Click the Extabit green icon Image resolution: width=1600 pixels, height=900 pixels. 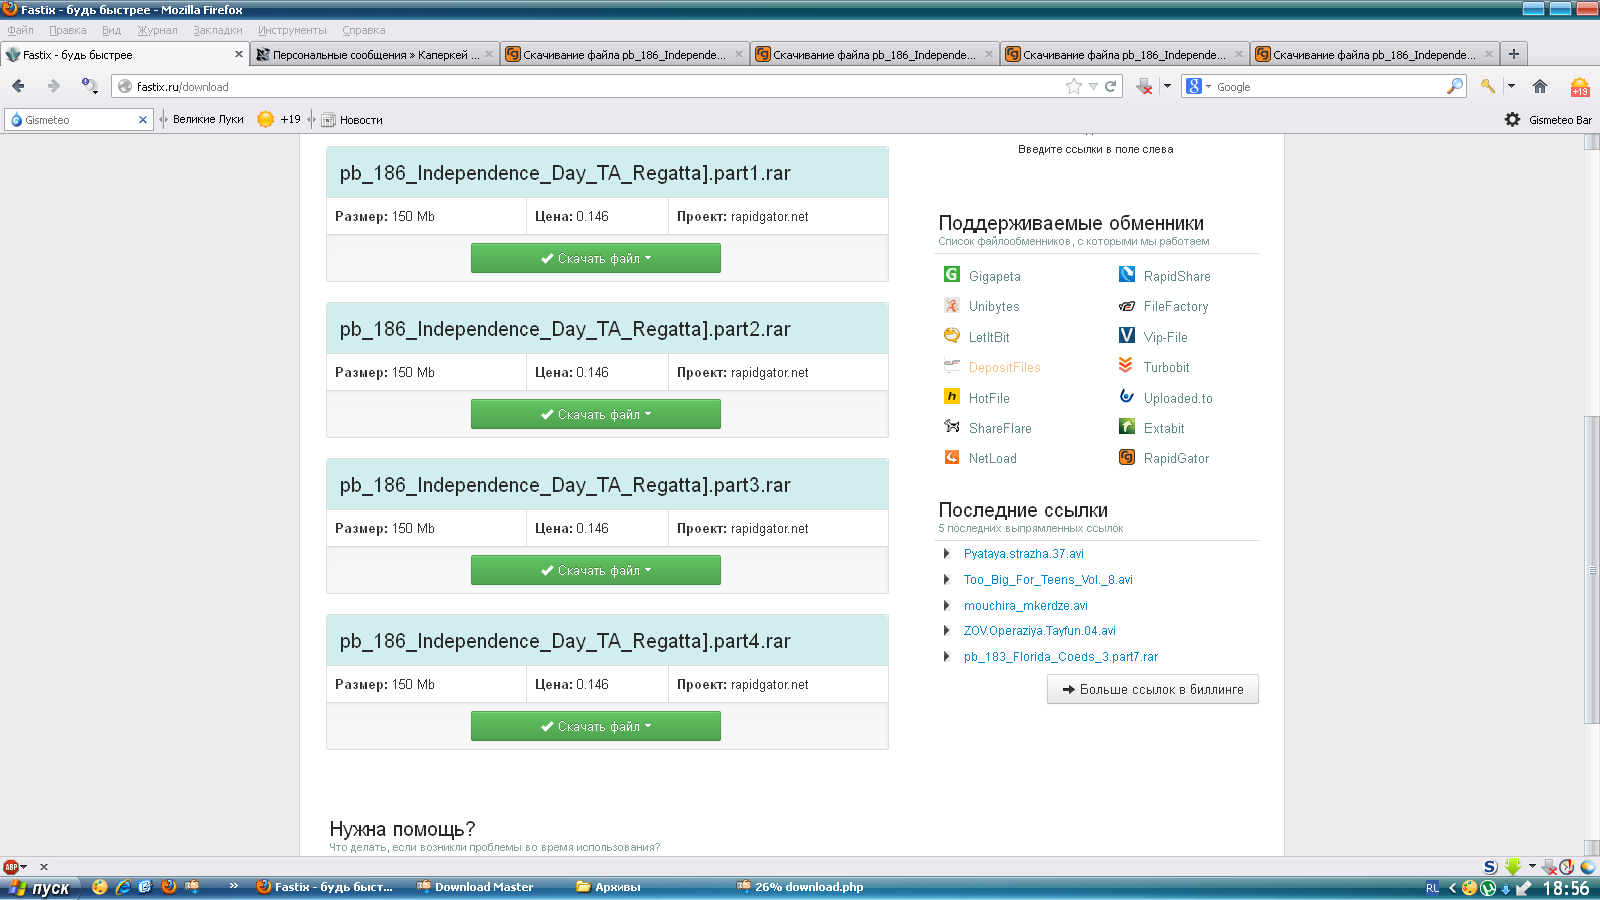point(1127,426)
